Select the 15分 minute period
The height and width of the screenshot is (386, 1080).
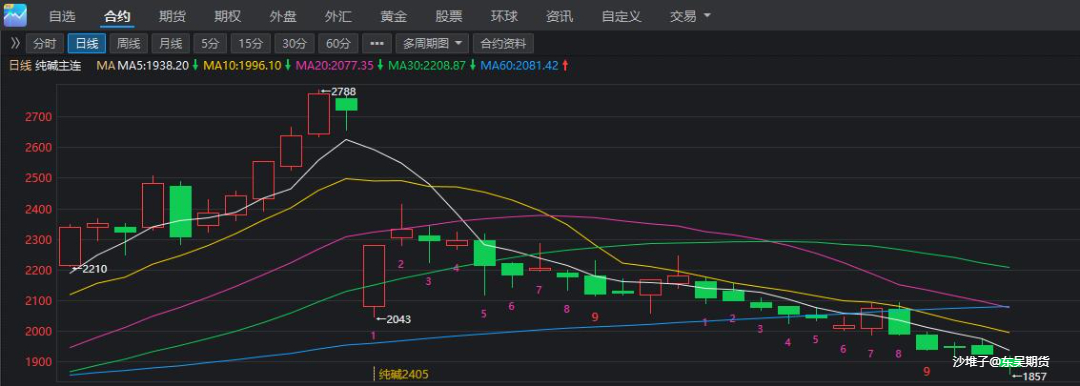click(x=251, y=43)
